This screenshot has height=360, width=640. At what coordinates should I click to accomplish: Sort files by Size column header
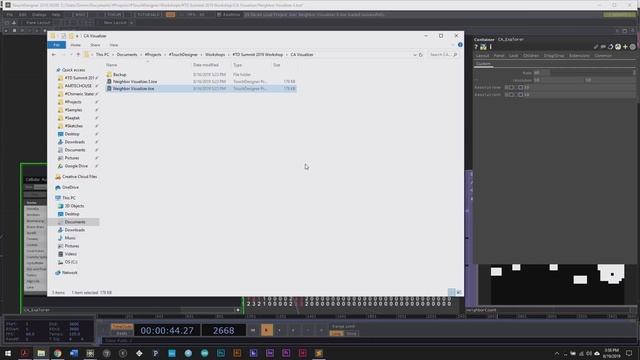tap(277, 65)
